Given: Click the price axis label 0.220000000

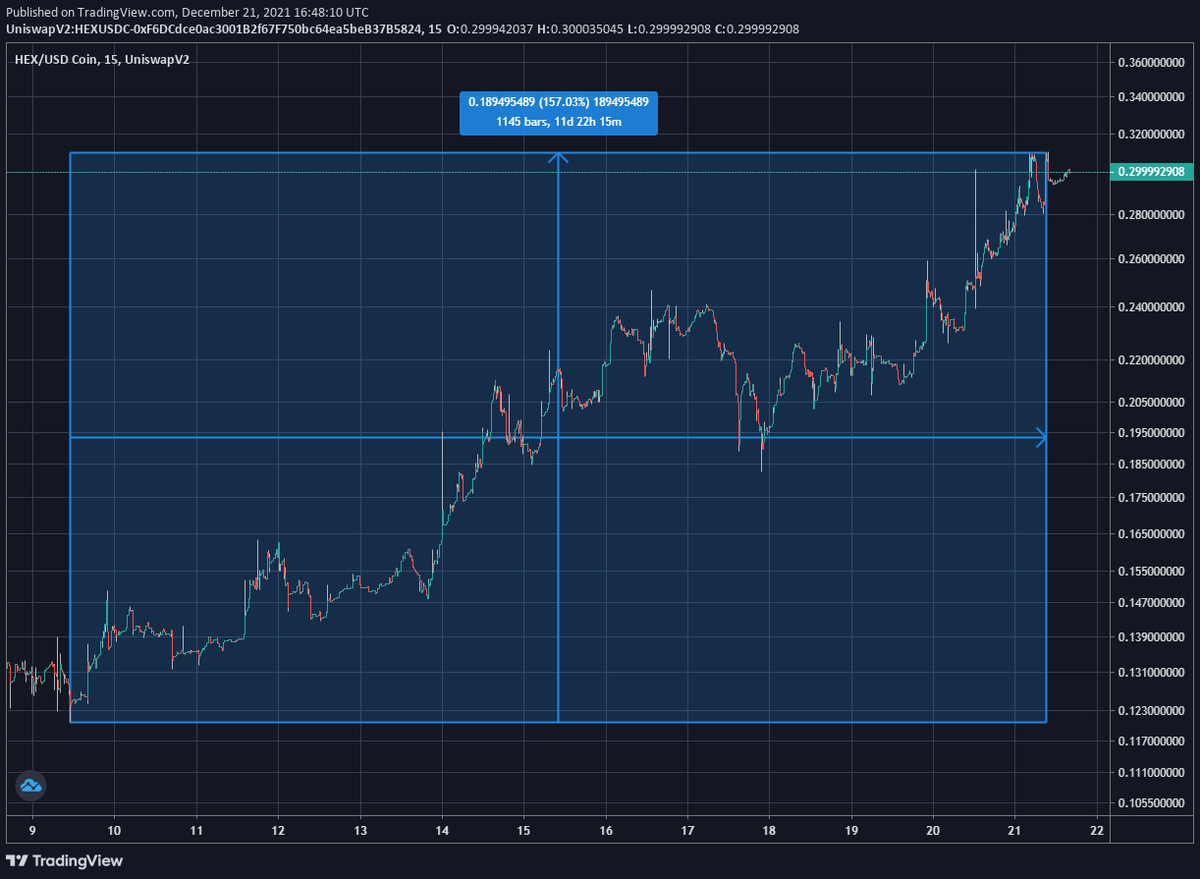Looking at the screenshot, I should coord(1152,360).
